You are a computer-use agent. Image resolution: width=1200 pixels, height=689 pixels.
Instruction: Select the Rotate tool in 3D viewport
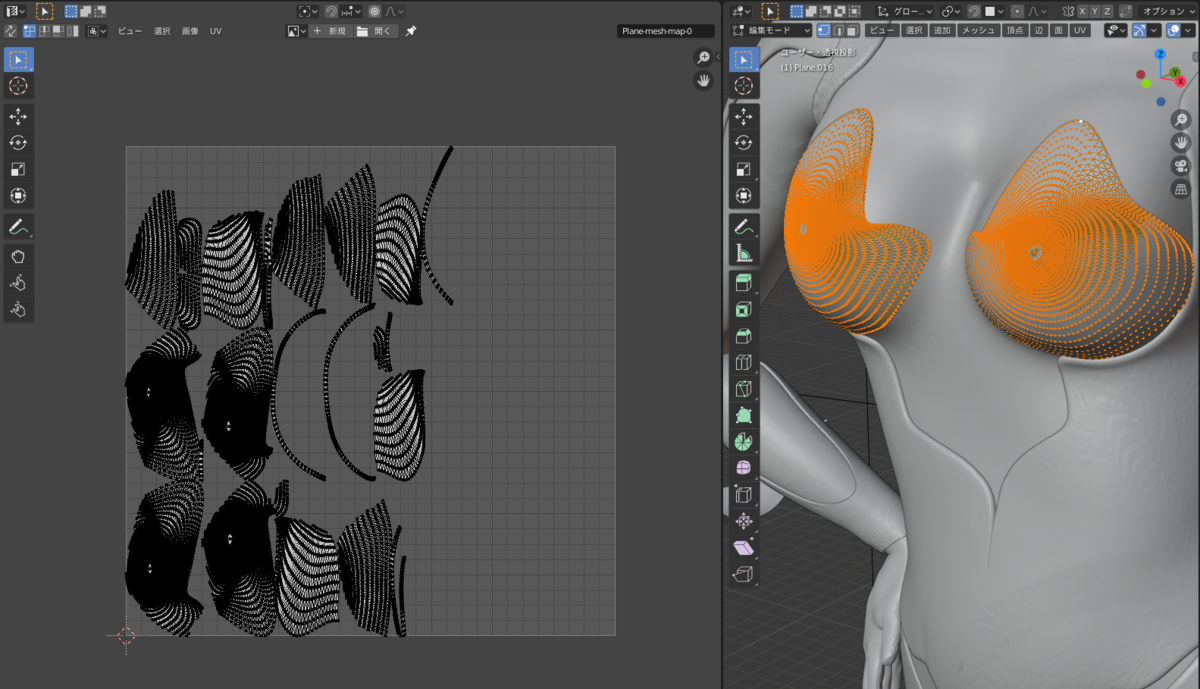point(744,143)
